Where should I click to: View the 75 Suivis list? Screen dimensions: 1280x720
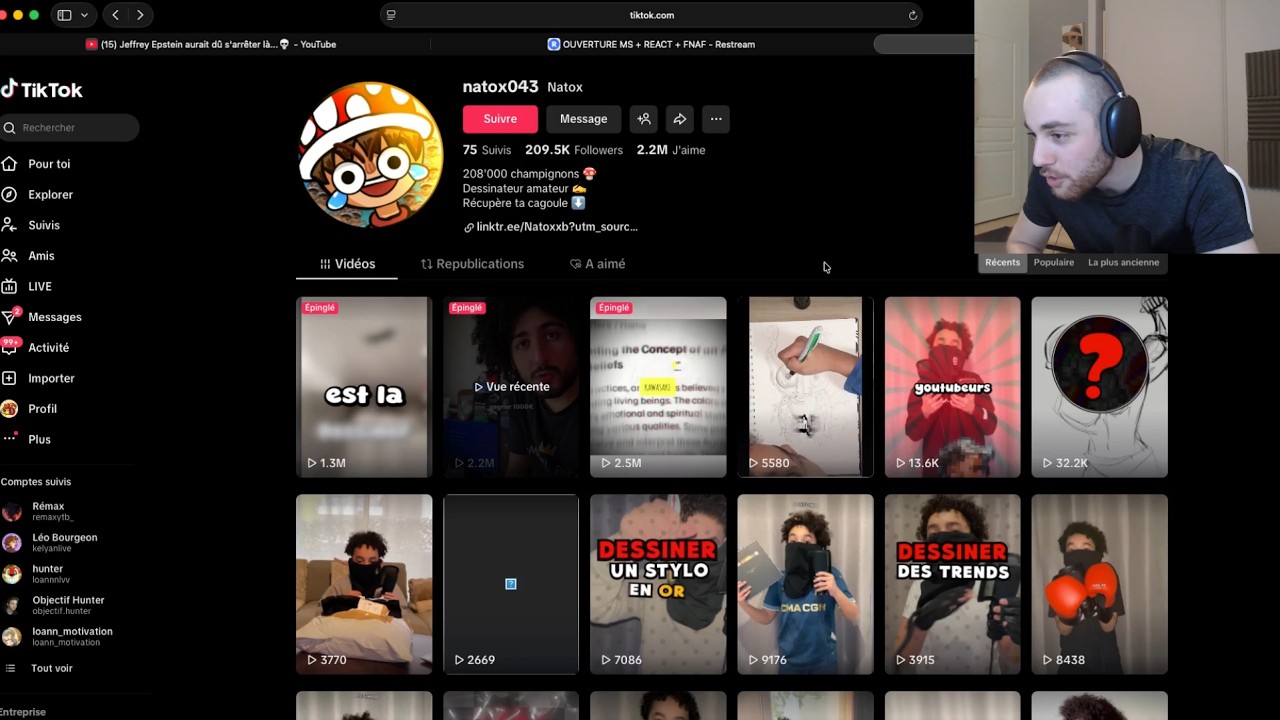pyautogui.click(x=487, y=150)
